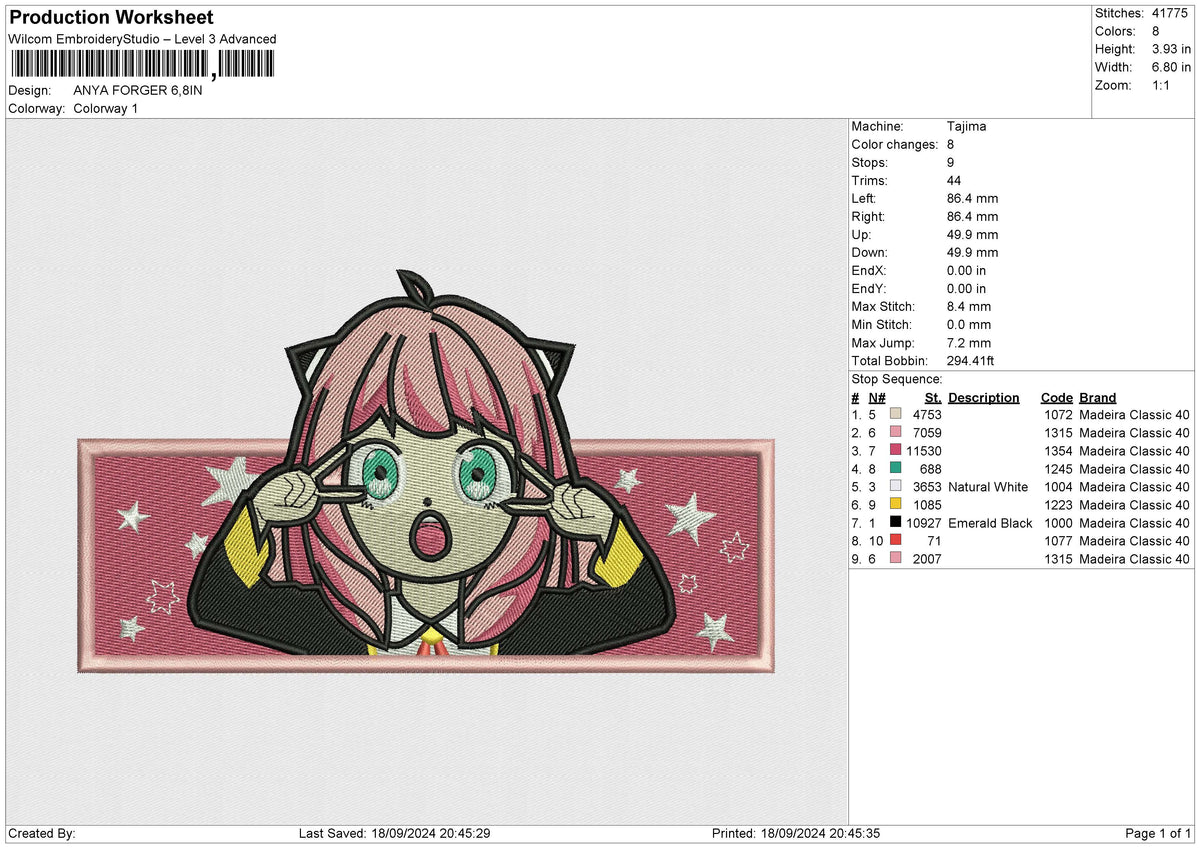Click the Emerald Black color swatch
The height and width of the screenshot is (848, 1200).
point(895,523)
